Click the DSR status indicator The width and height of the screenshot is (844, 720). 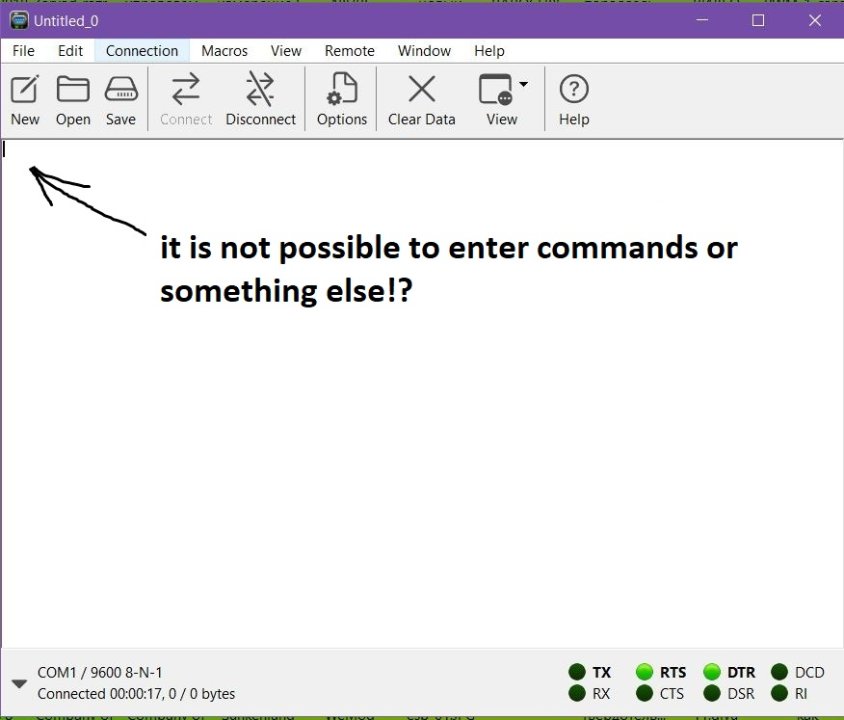point(712,693)
